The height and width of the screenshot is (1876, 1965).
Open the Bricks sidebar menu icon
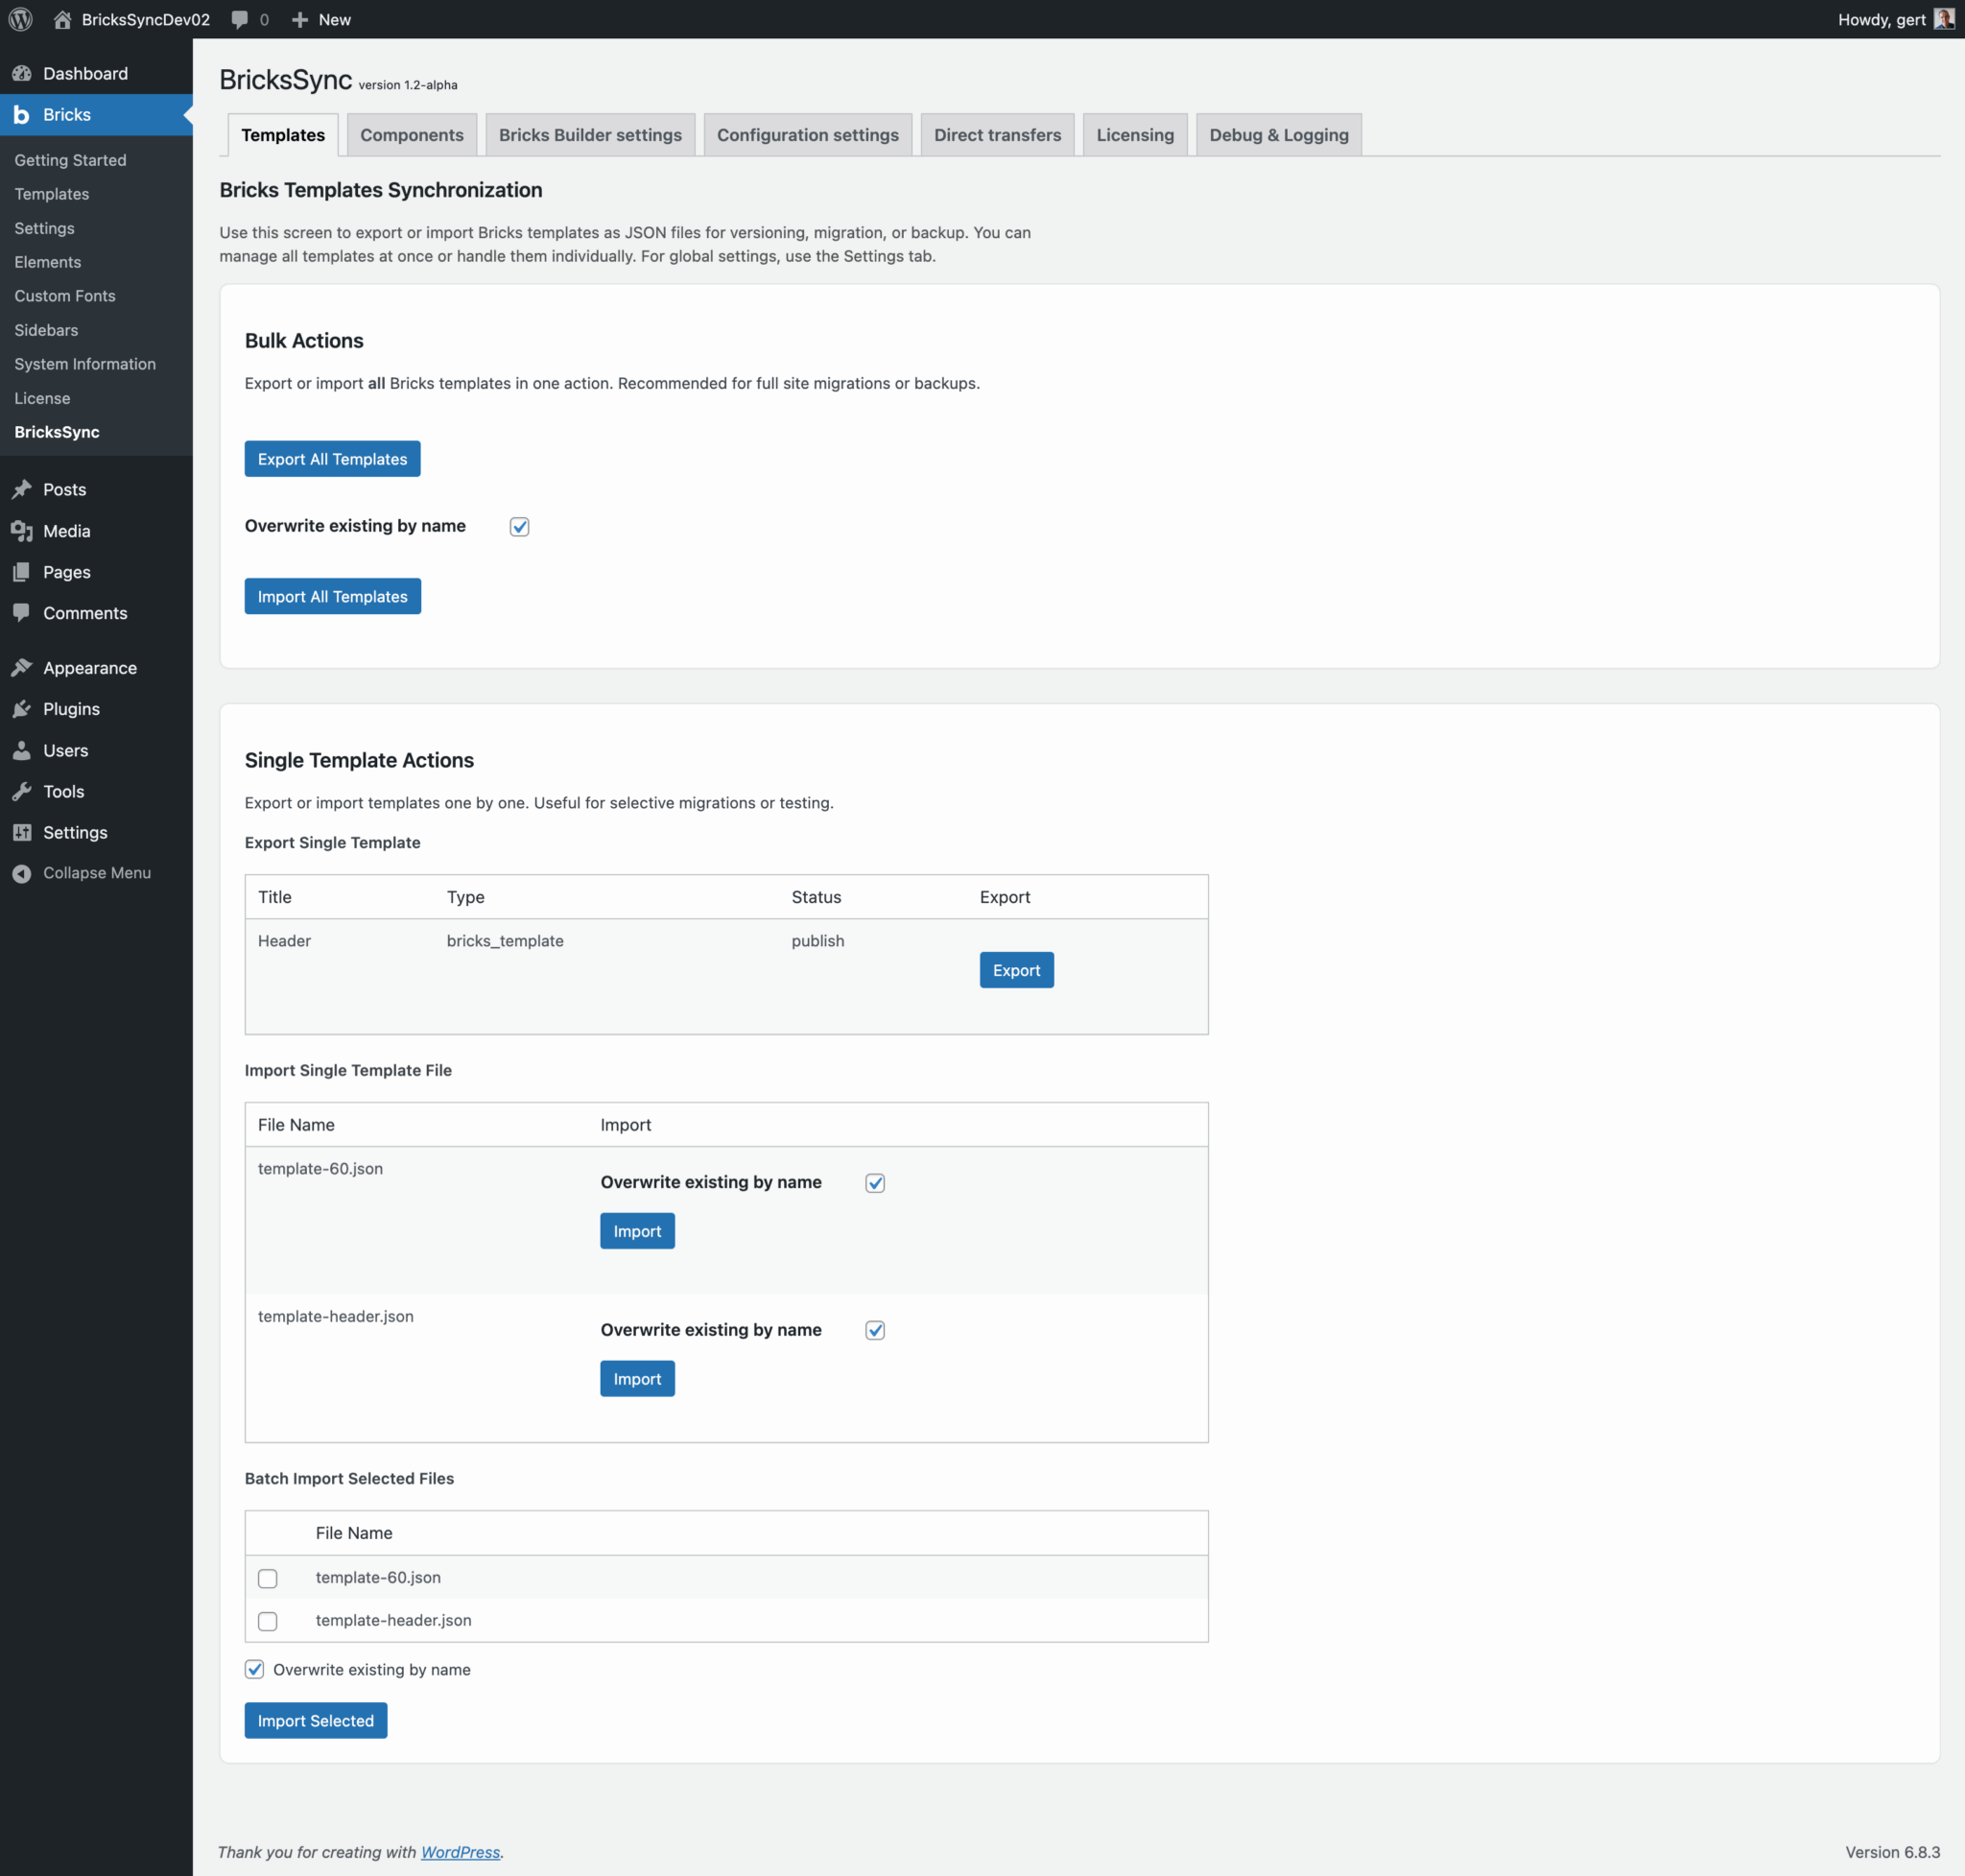[x=22, y=114]
